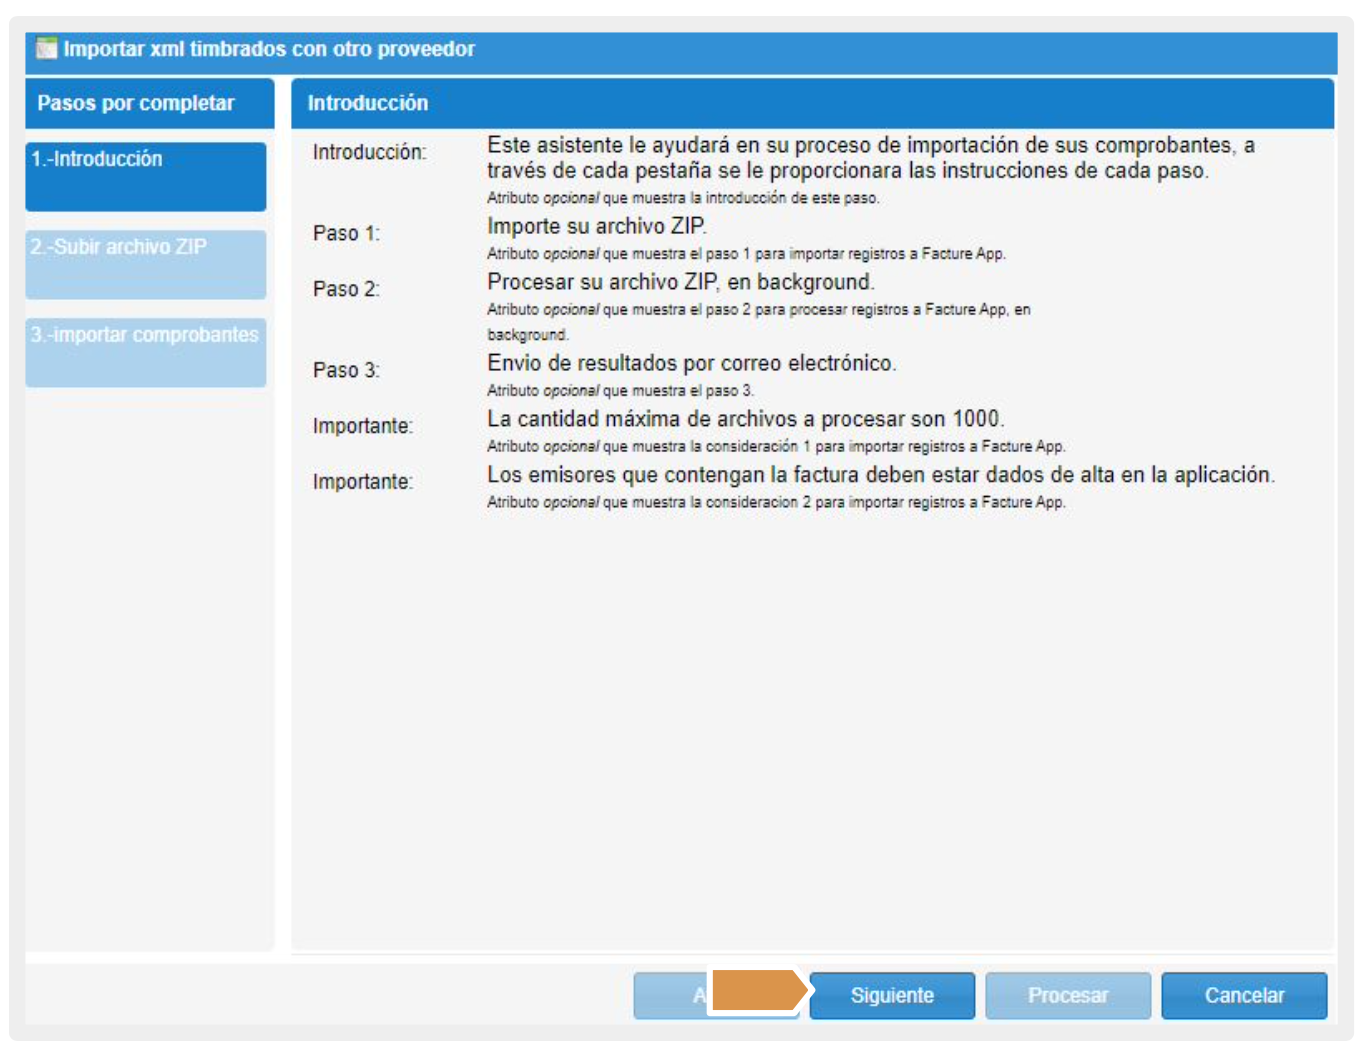This screenshot has width=1368, height=1056.
Task: Open the 3.-importar comprobantes step
Action: coord(146,352)
